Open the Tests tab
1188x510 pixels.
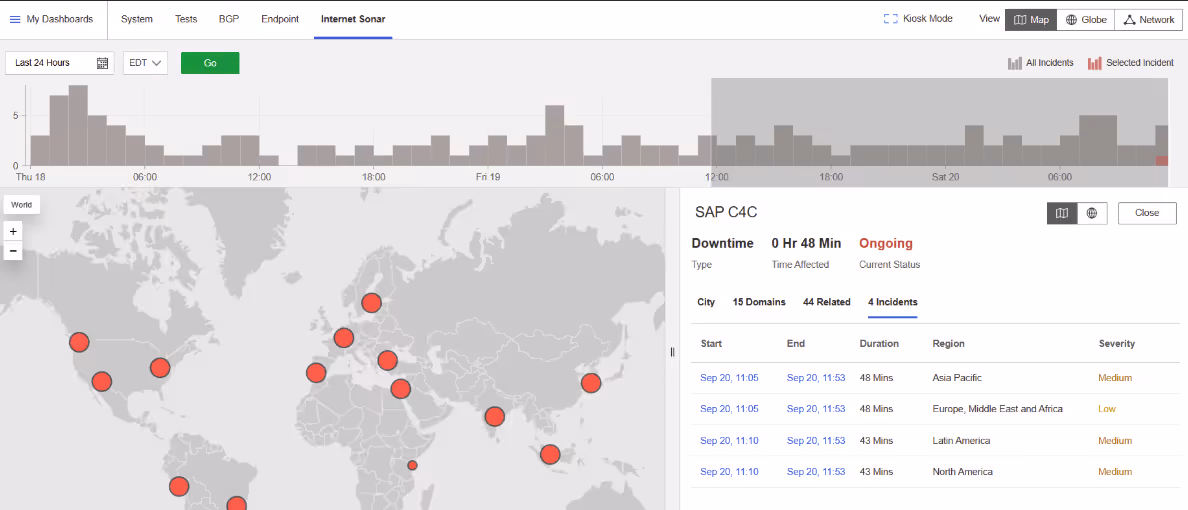point(186,19)
